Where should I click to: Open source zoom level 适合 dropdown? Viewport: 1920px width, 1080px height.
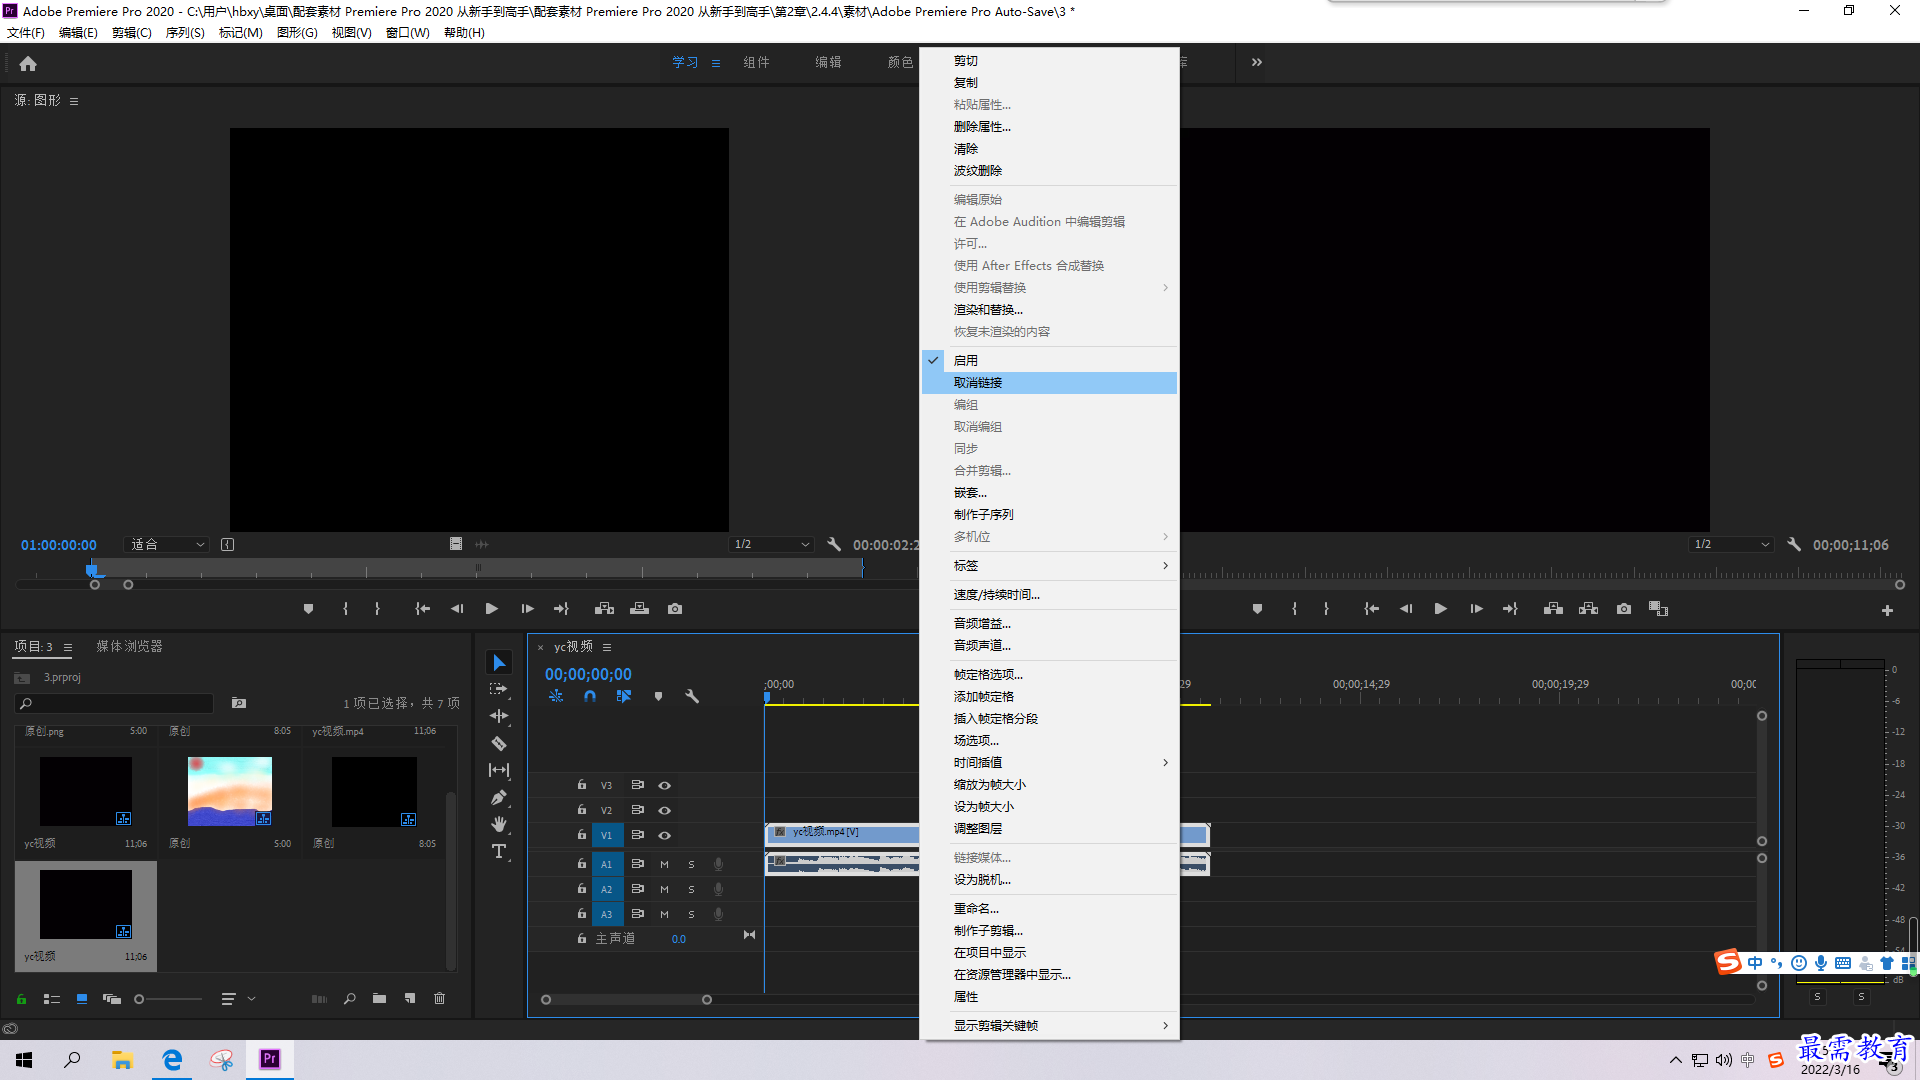pos(167,544)
